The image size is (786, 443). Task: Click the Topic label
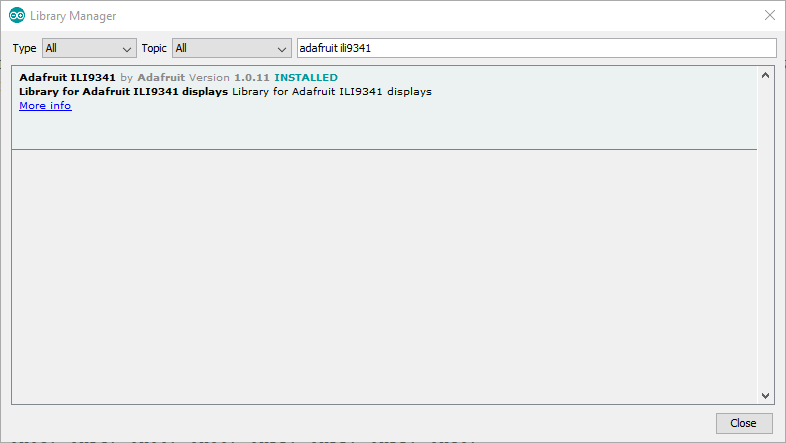tap(154, 48)
